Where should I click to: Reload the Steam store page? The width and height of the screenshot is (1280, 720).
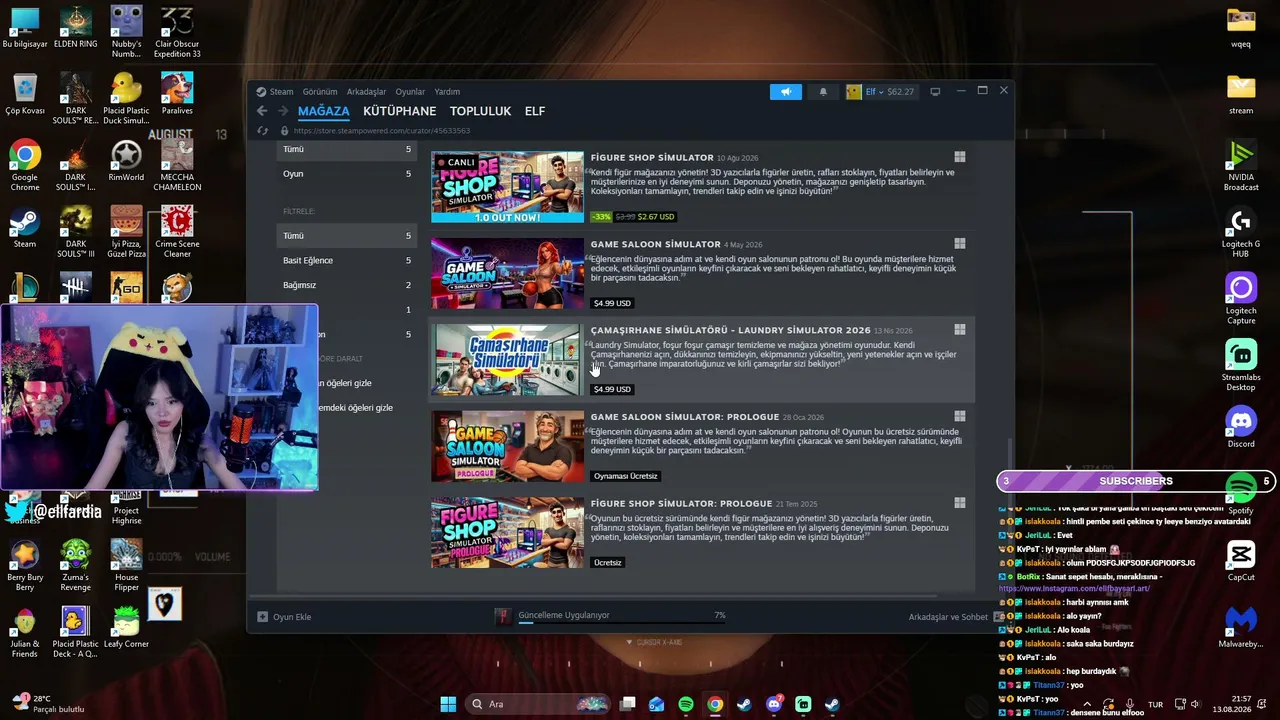(262, 131)
